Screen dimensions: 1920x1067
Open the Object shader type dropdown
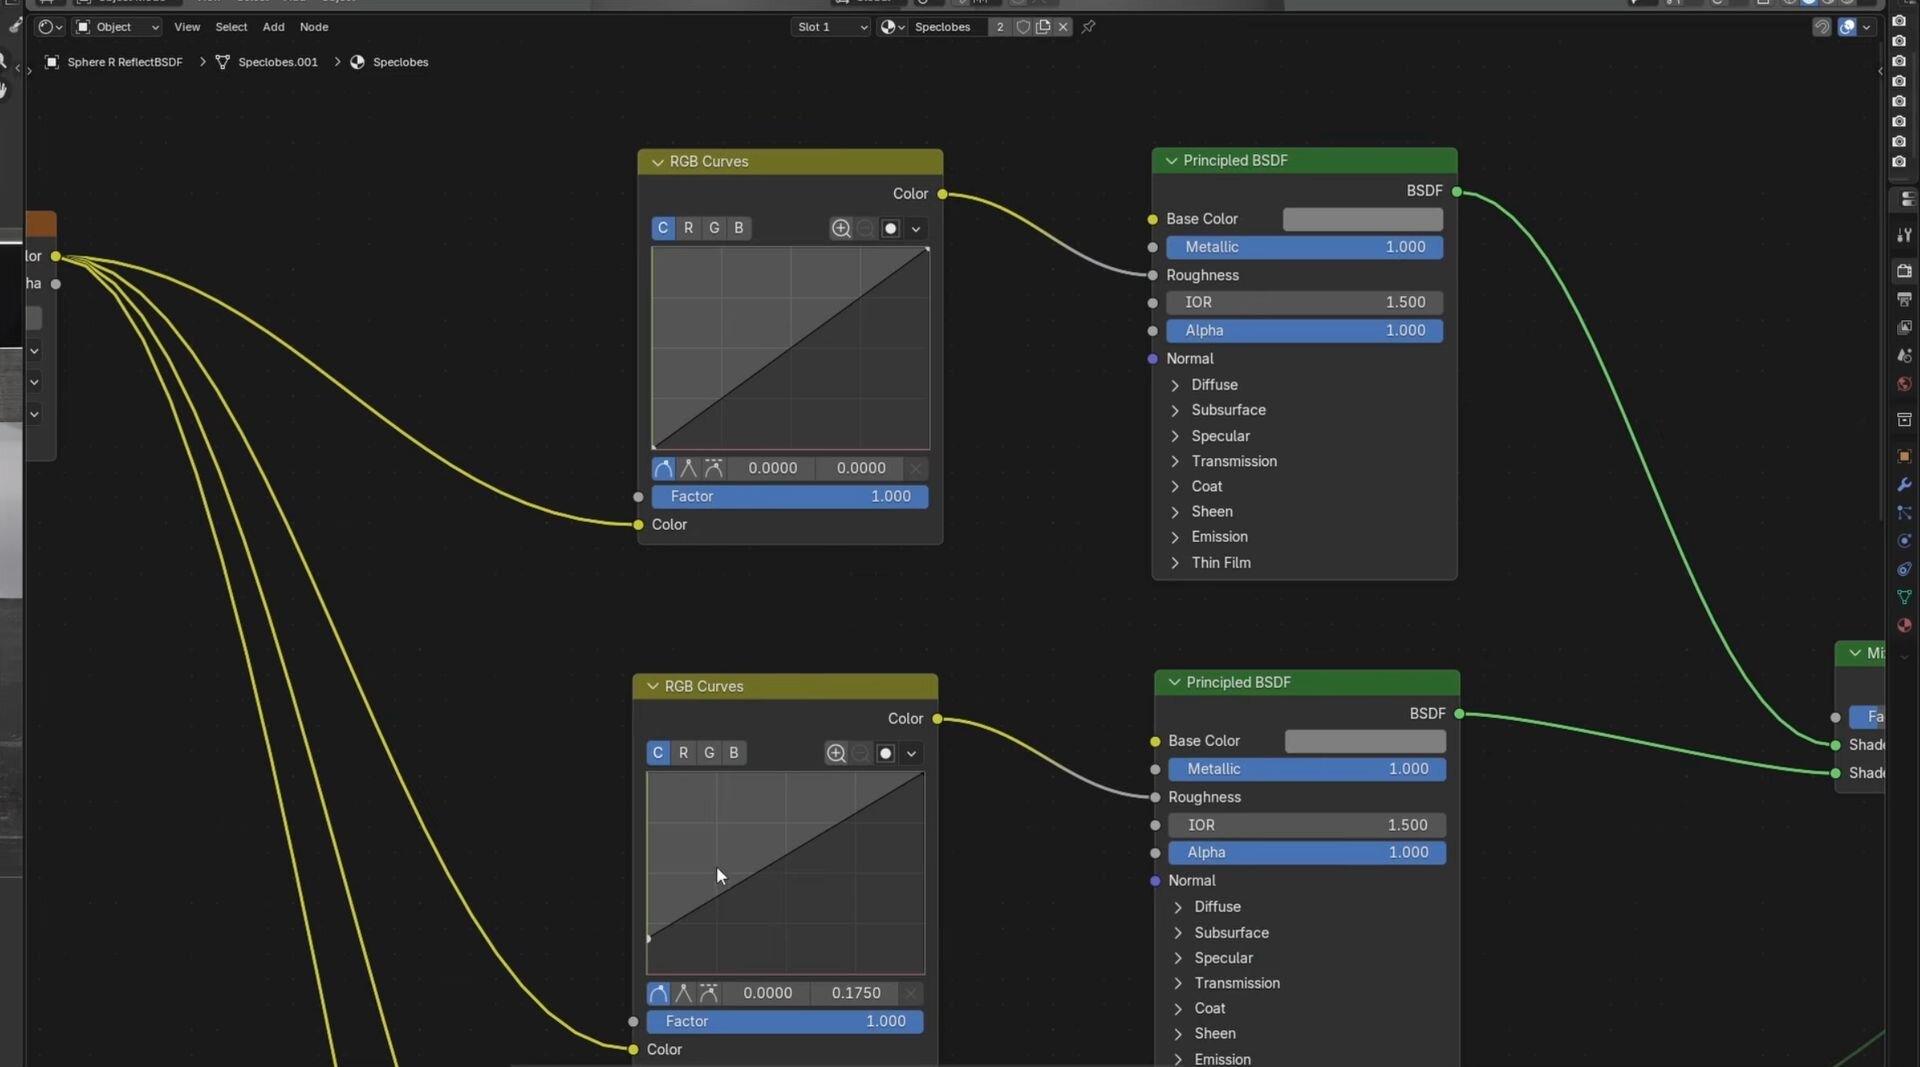point(117,27)
